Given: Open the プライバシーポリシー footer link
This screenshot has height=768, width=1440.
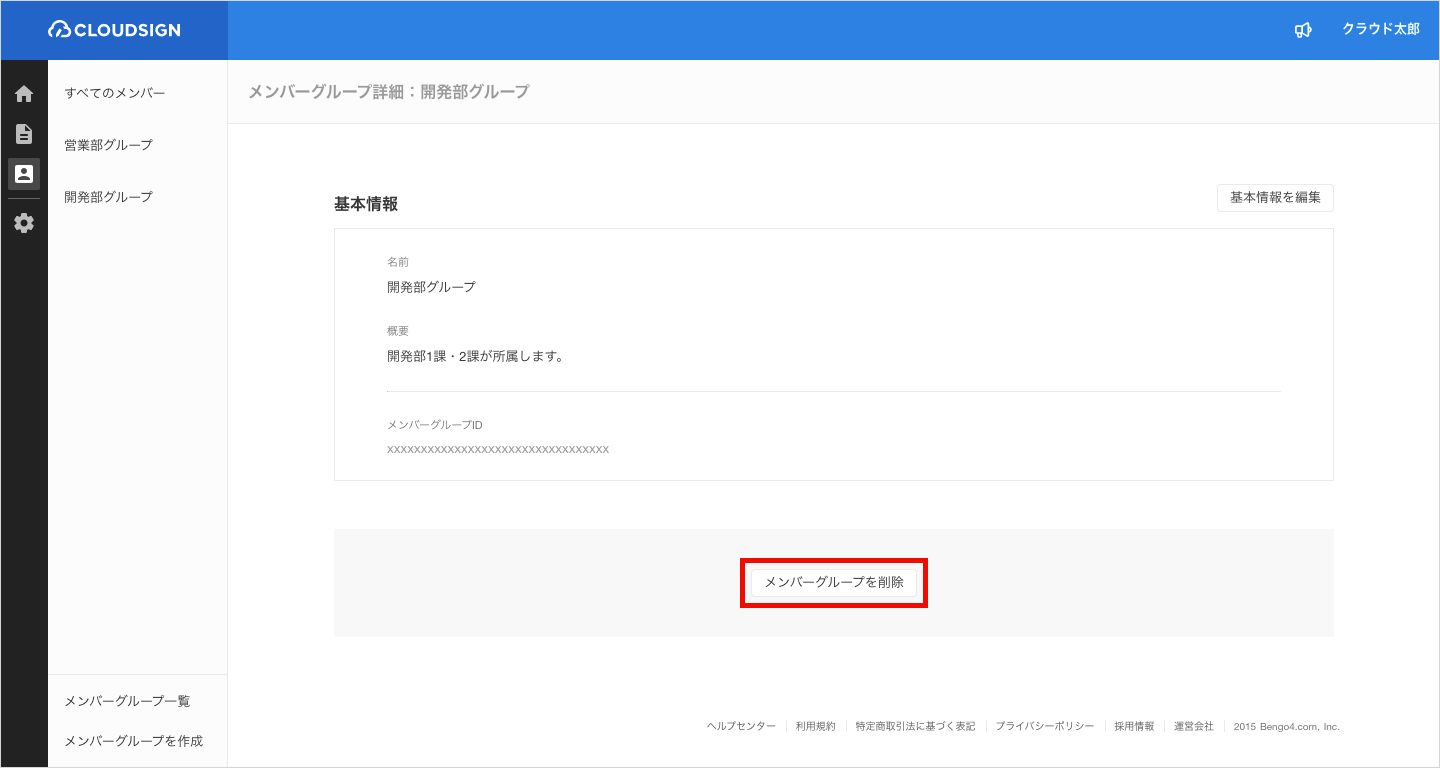Looking at the screenshot, I should (x=1044, y=726).
